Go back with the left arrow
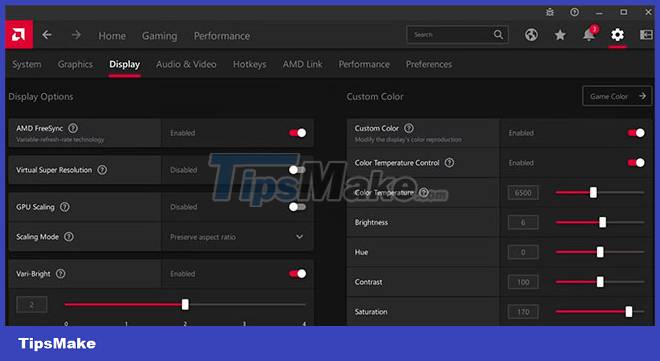Viewport: 660px width, 361px height. click(x=47, y=35)
